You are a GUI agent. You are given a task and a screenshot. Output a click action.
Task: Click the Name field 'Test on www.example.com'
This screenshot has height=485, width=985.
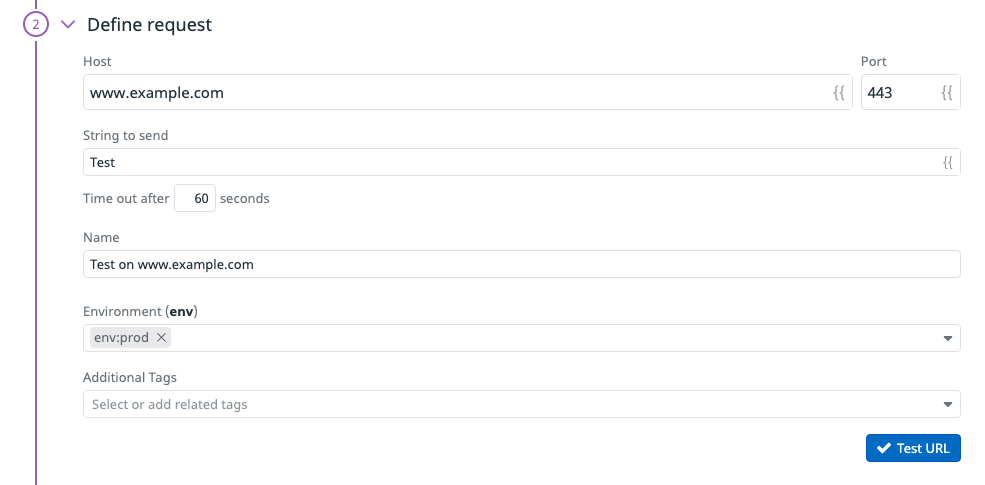tap(521, 264)
